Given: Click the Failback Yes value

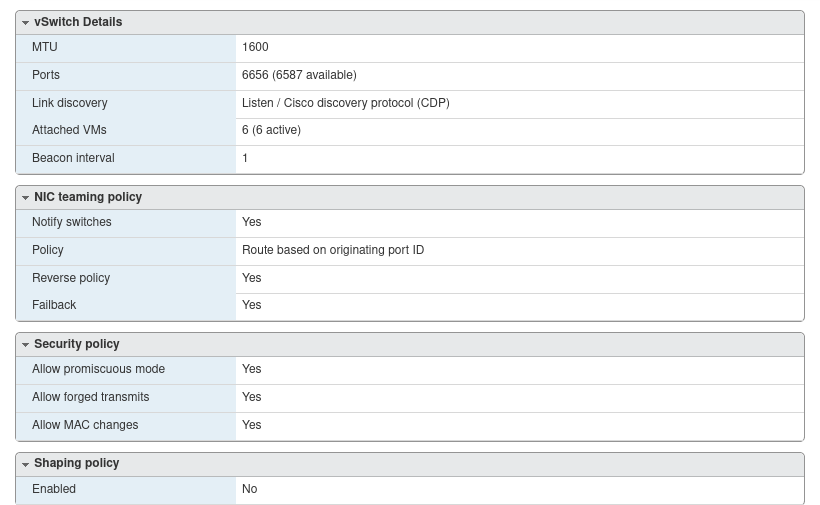Looking at the screenshot, I should pyautogui.click(x=252, y=305).
